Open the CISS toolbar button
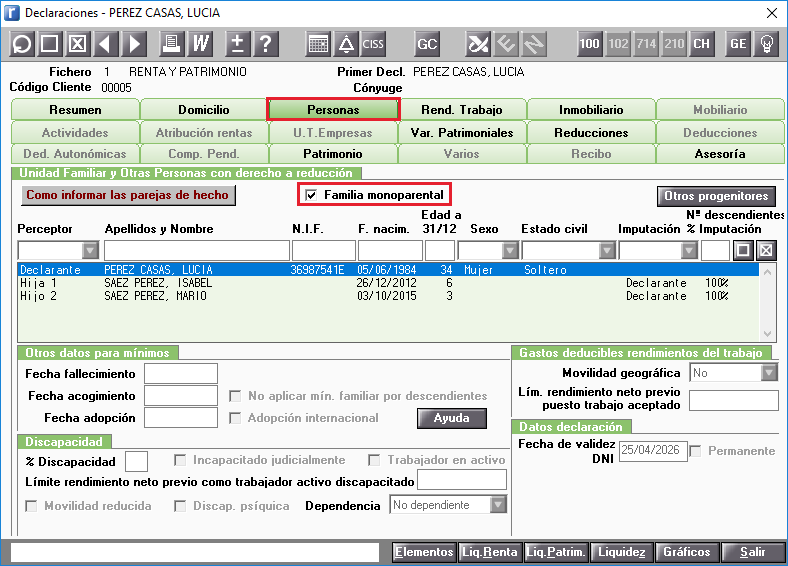 click(x=373, y=44)
